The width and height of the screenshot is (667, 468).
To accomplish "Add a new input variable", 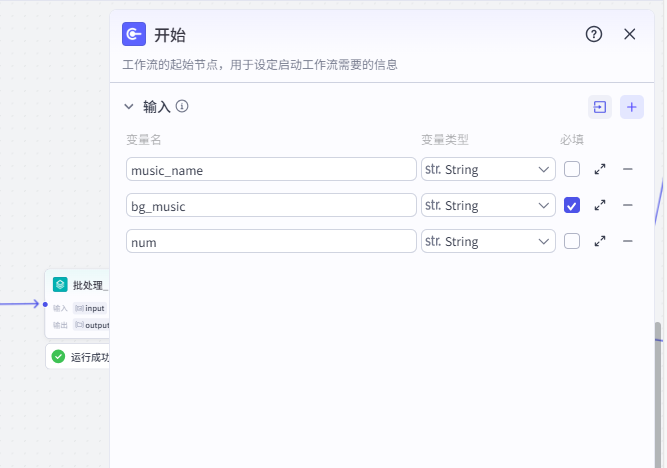I will [631, 107].
